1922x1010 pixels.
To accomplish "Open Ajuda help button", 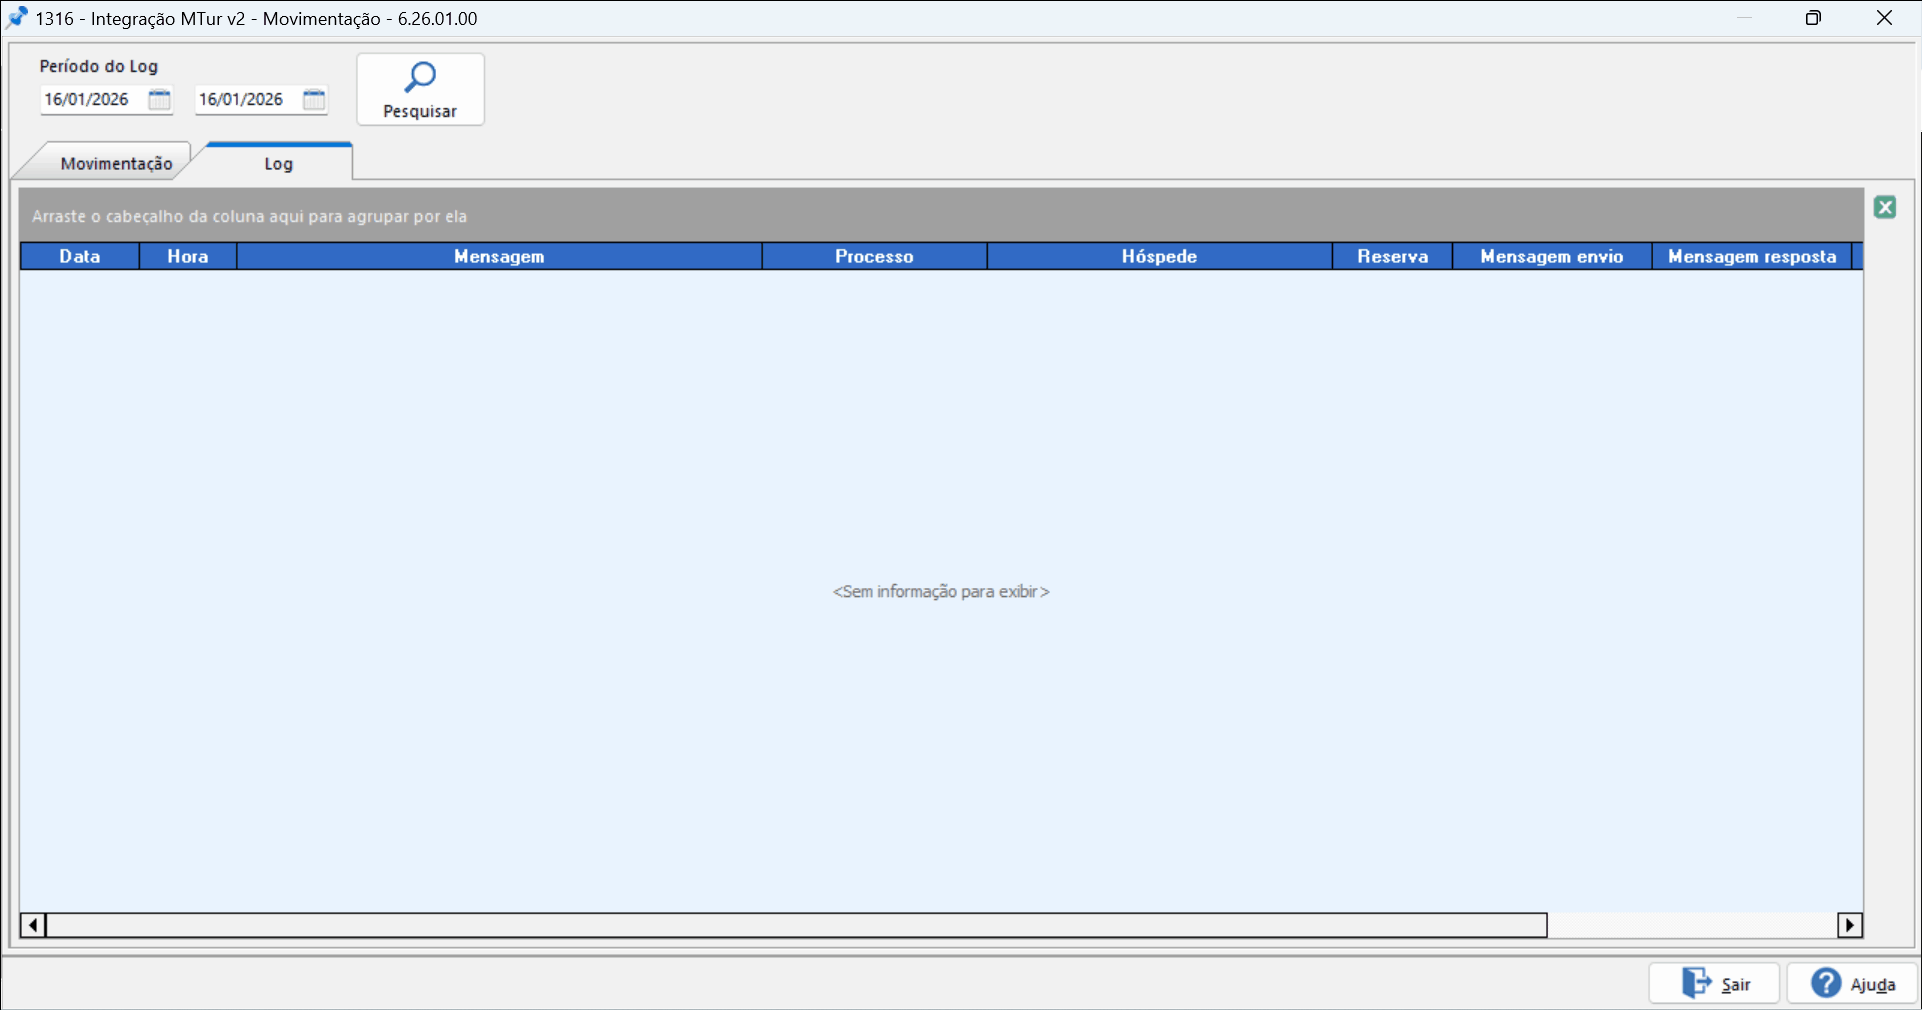I will click(1852, 983).
